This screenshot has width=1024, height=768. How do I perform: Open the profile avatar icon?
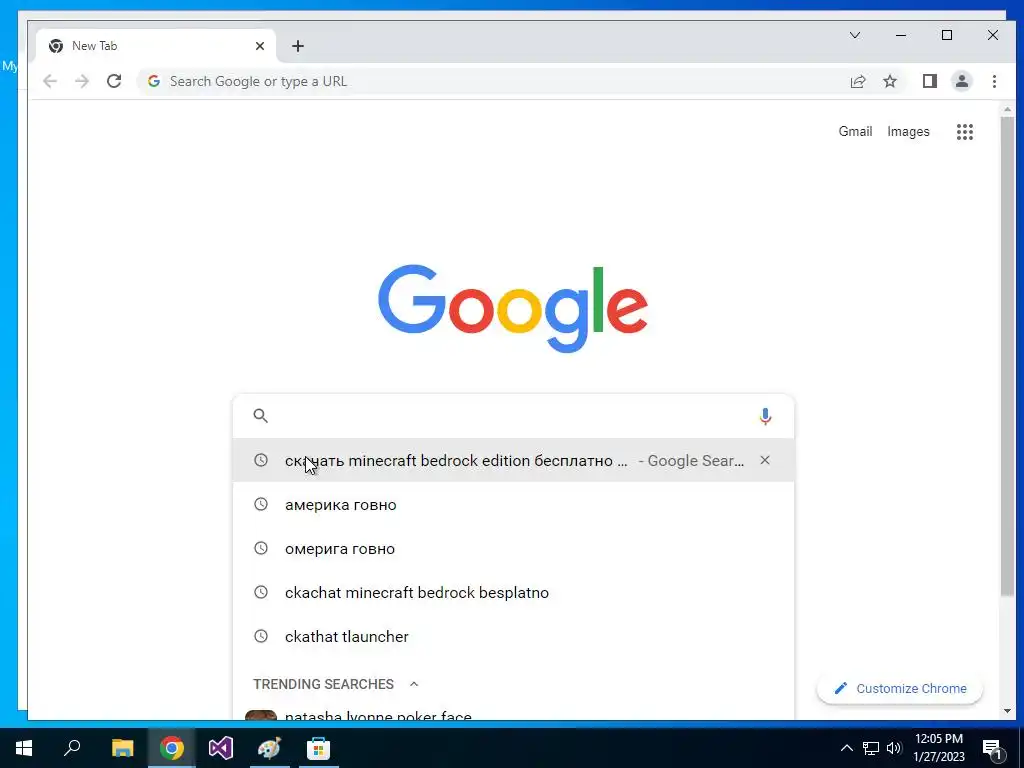pyautogui.click(x=962, y=82)
